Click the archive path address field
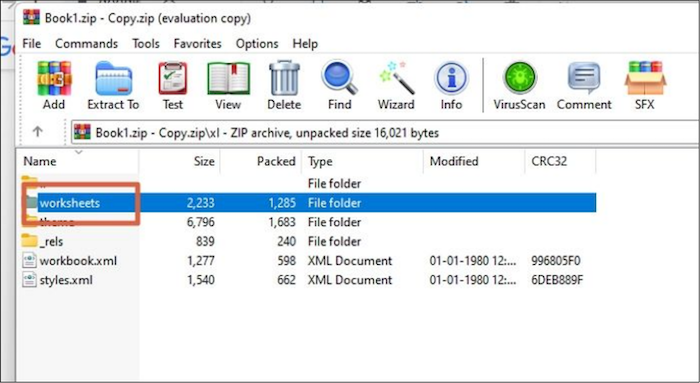700x383 pixels. 385,133
